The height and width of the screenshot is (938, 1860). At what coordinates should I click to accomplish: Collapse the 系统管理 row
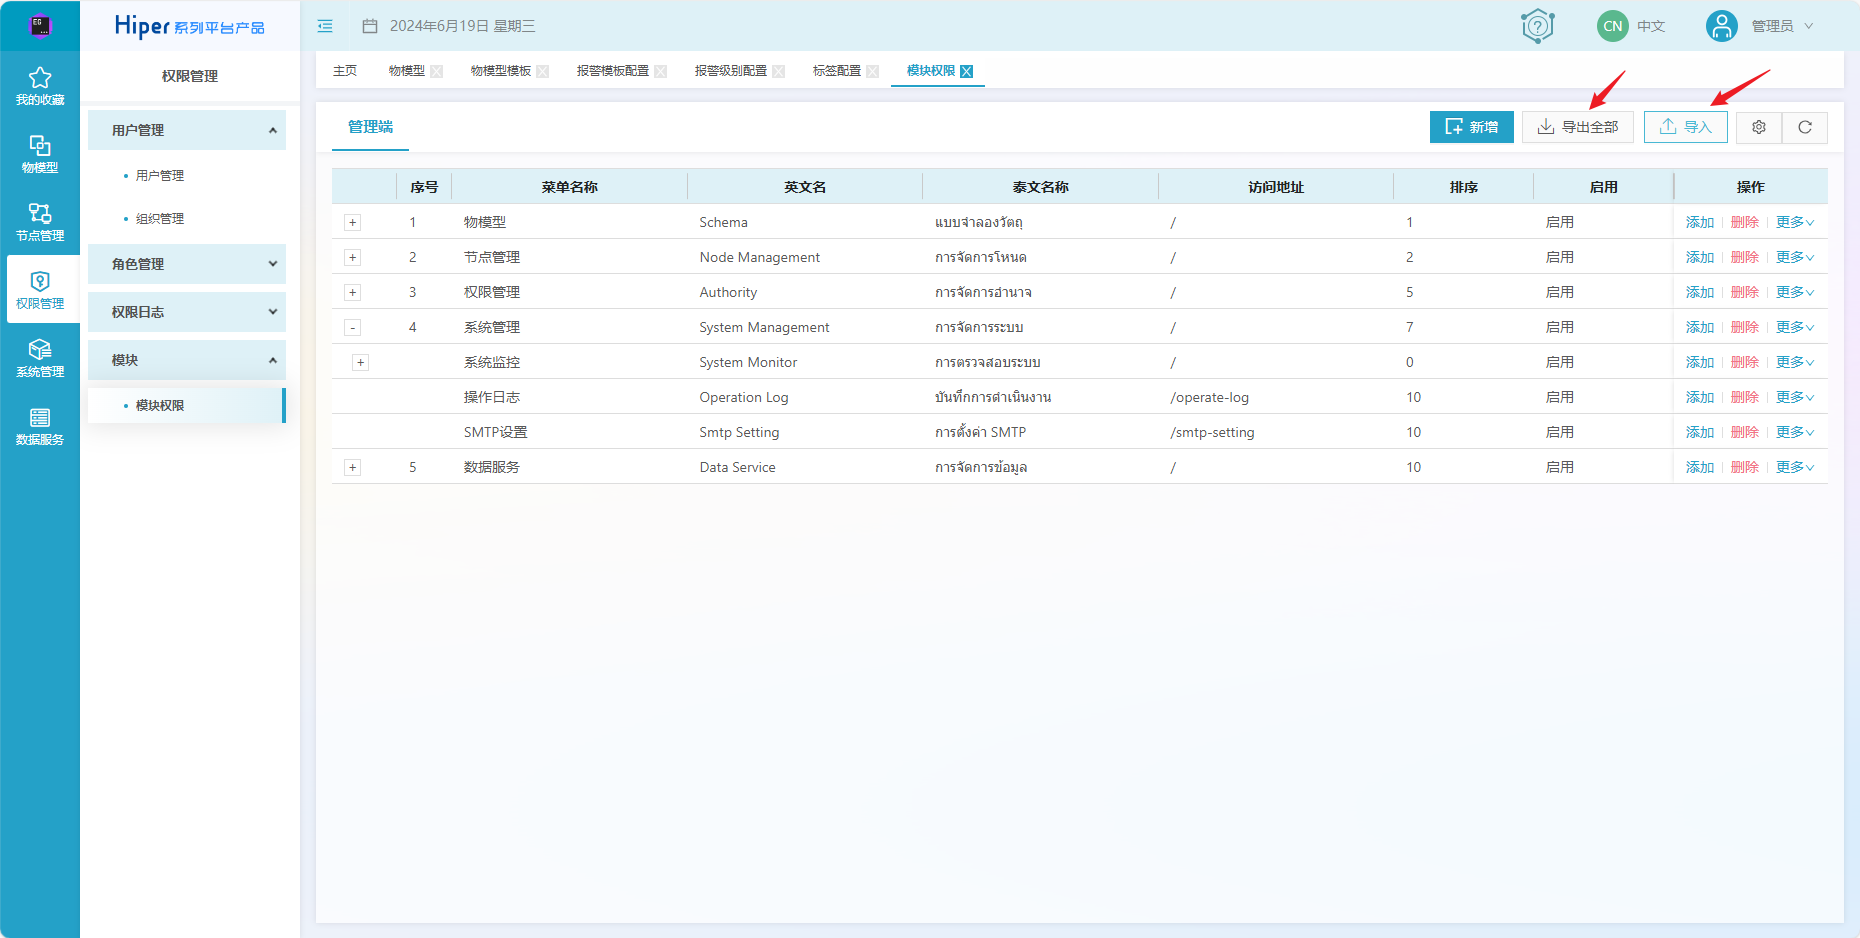352,327
